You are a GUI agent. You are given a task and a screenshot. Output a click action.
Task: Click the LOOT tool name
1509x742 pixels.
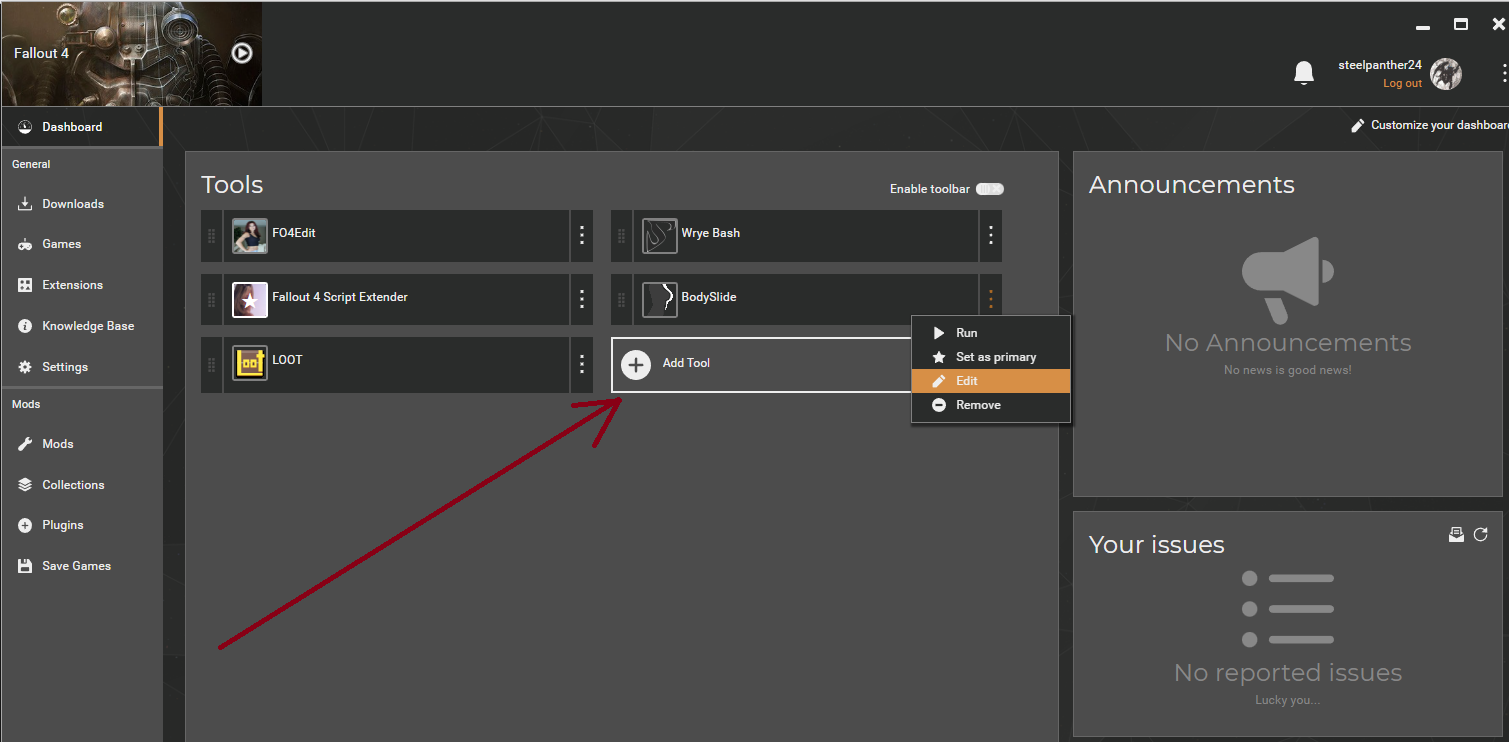(x=287, y=360)
